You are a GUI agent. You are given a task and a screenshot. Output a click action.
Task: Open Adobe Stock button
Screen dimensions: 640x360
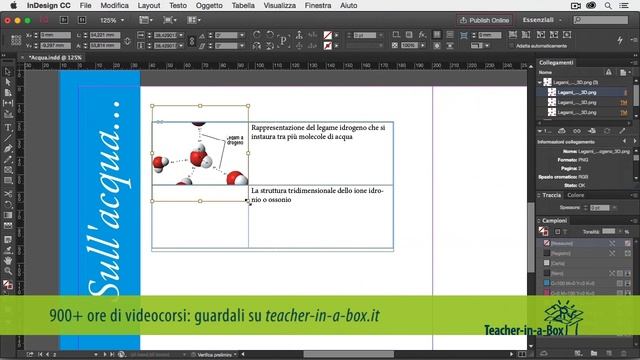(x=82, y=20)
